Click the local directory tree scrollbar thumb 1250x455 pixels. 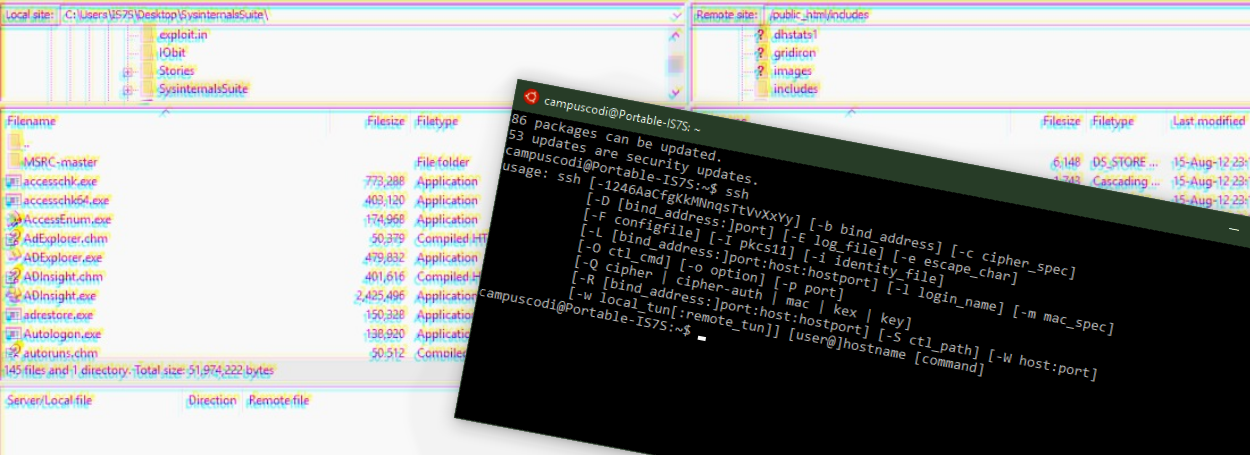pos(676,63)
